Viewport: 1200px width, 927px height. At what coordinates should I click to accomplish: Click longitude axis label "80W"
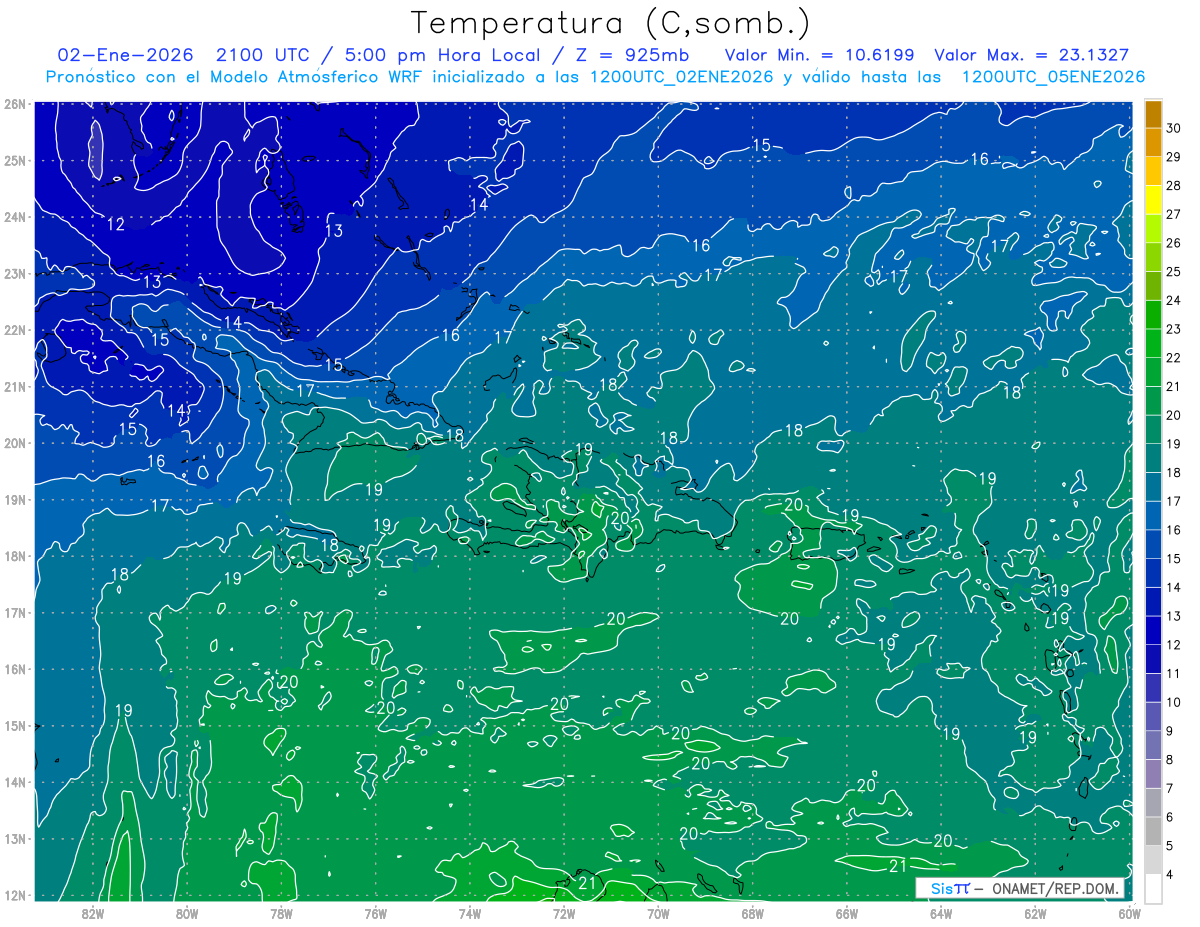coord(187,913)
